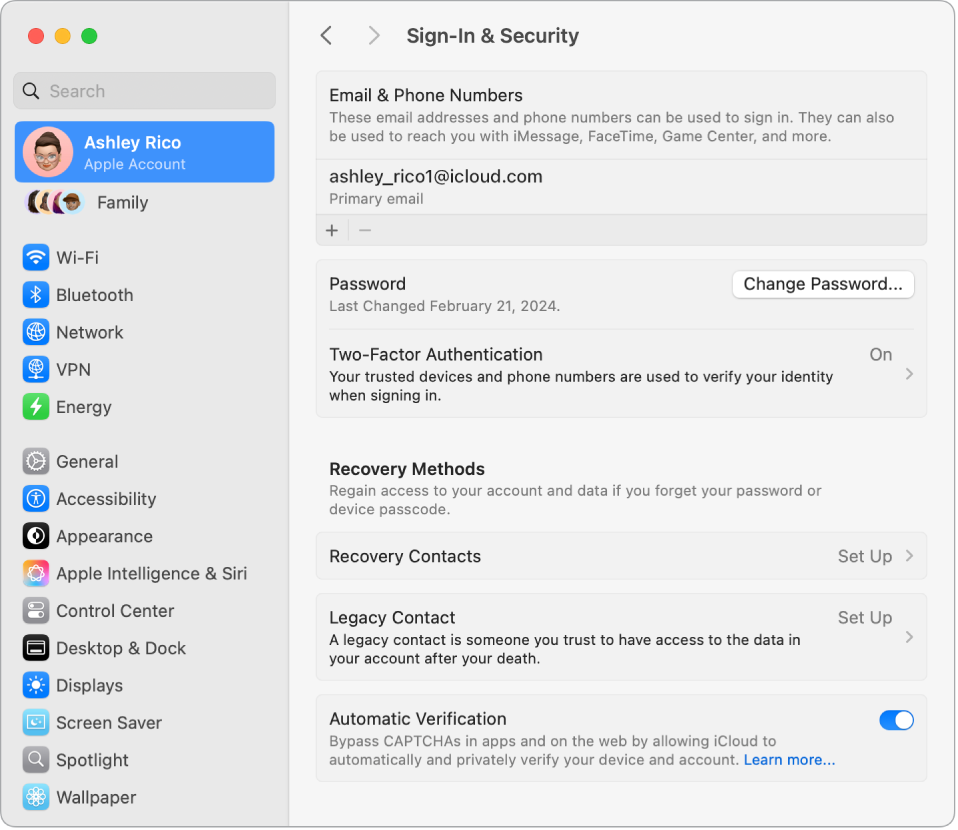The image size is (958, 830).
Task: Open the Learn more link
Action: (x=788, y=759)
